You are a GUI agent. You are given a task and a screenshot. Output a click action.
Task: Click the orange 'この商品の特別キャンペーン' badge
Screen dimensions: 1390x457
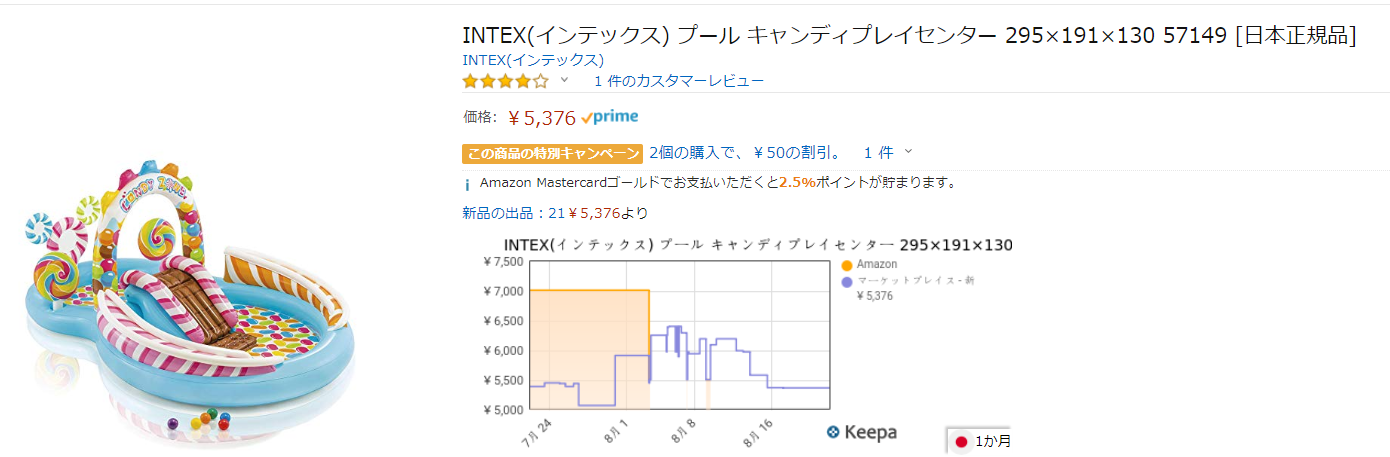tap(552, 153)
